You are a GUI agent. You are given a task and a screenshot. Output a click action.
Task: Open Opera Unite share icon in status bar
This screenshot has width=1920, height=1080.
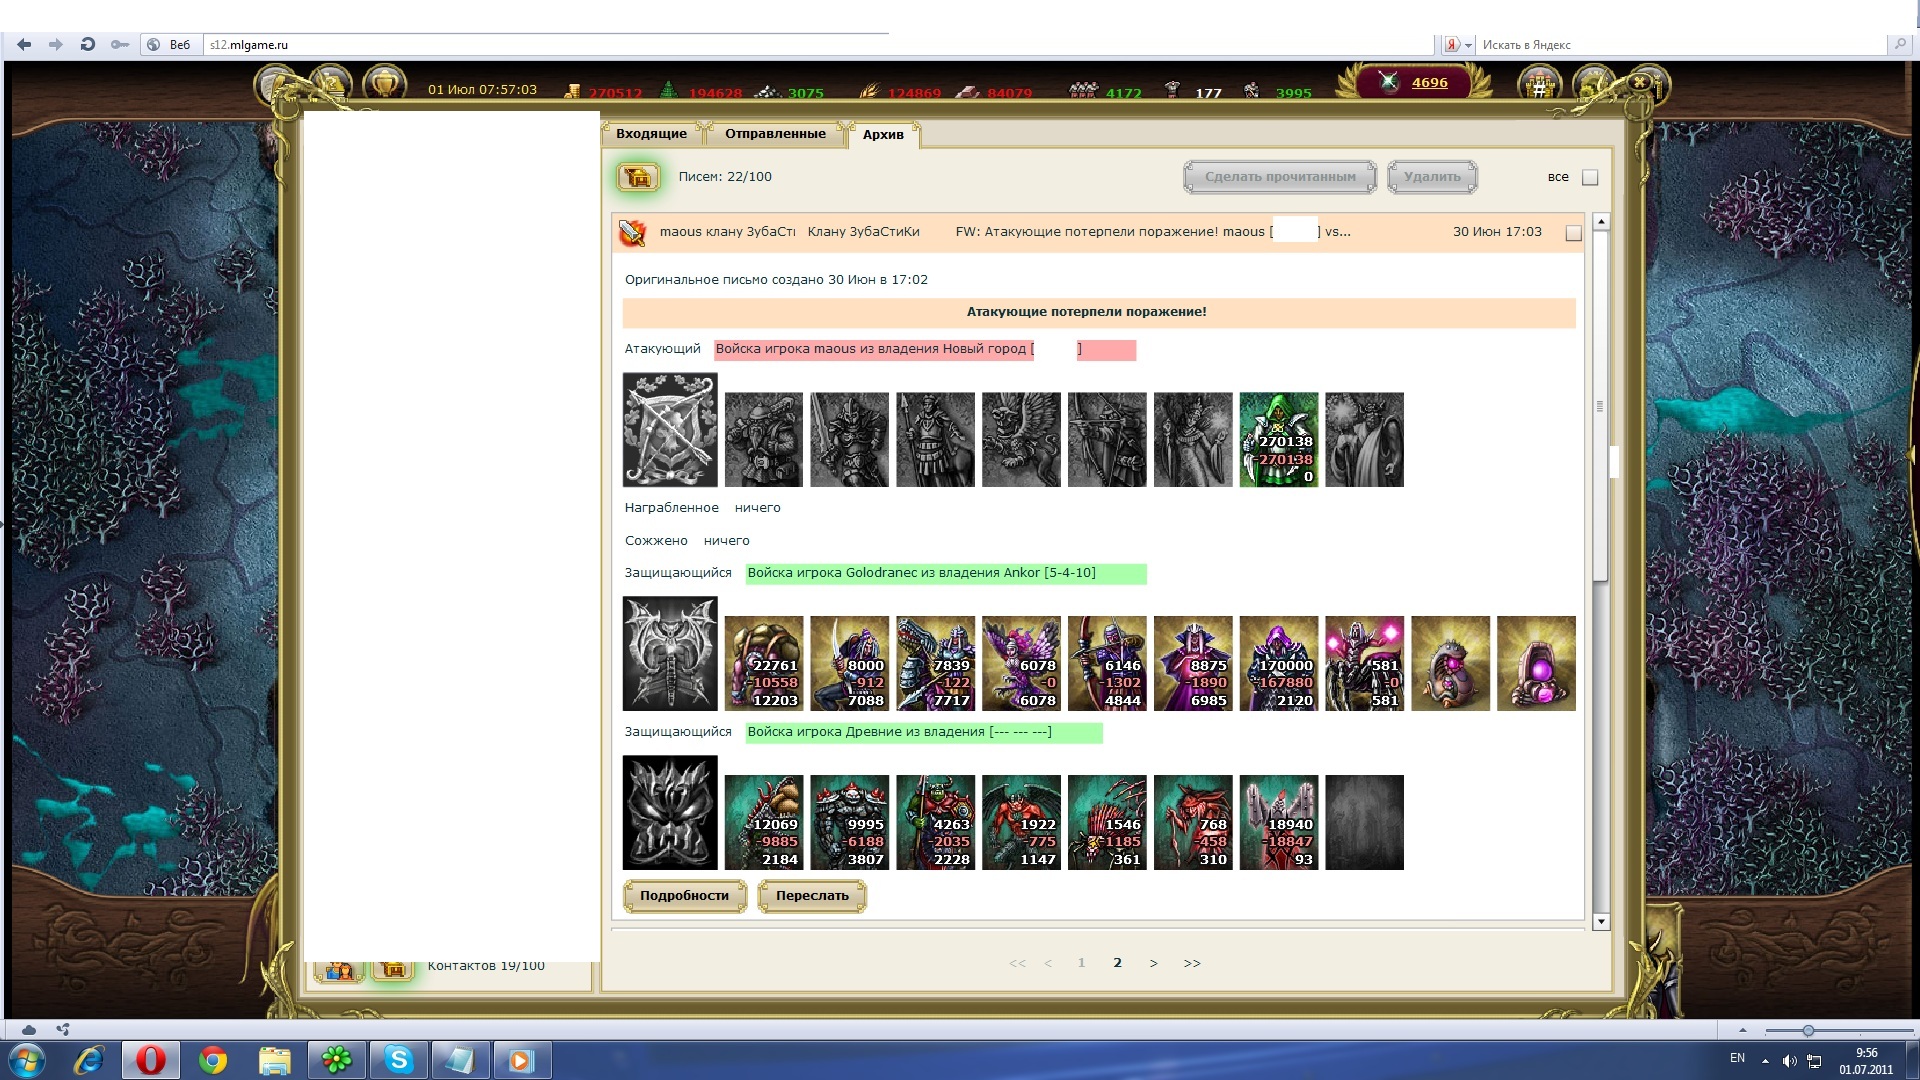point(63,1030)
